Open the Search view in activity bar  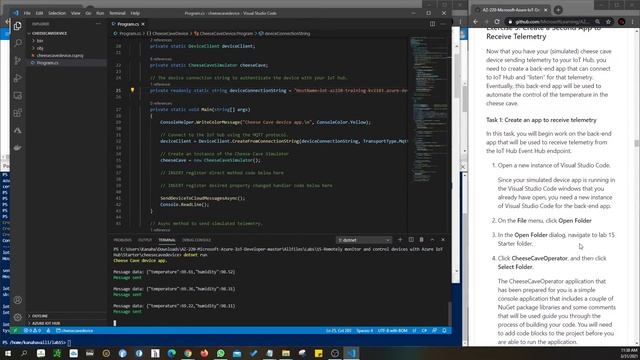pyautogui.click(x=18, y=43)
